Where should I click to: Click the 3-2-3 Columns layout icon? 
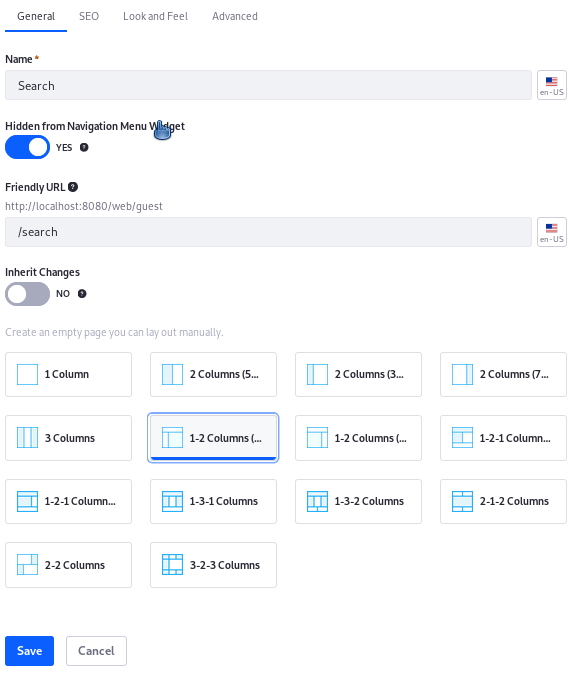(x=172, y=565)
